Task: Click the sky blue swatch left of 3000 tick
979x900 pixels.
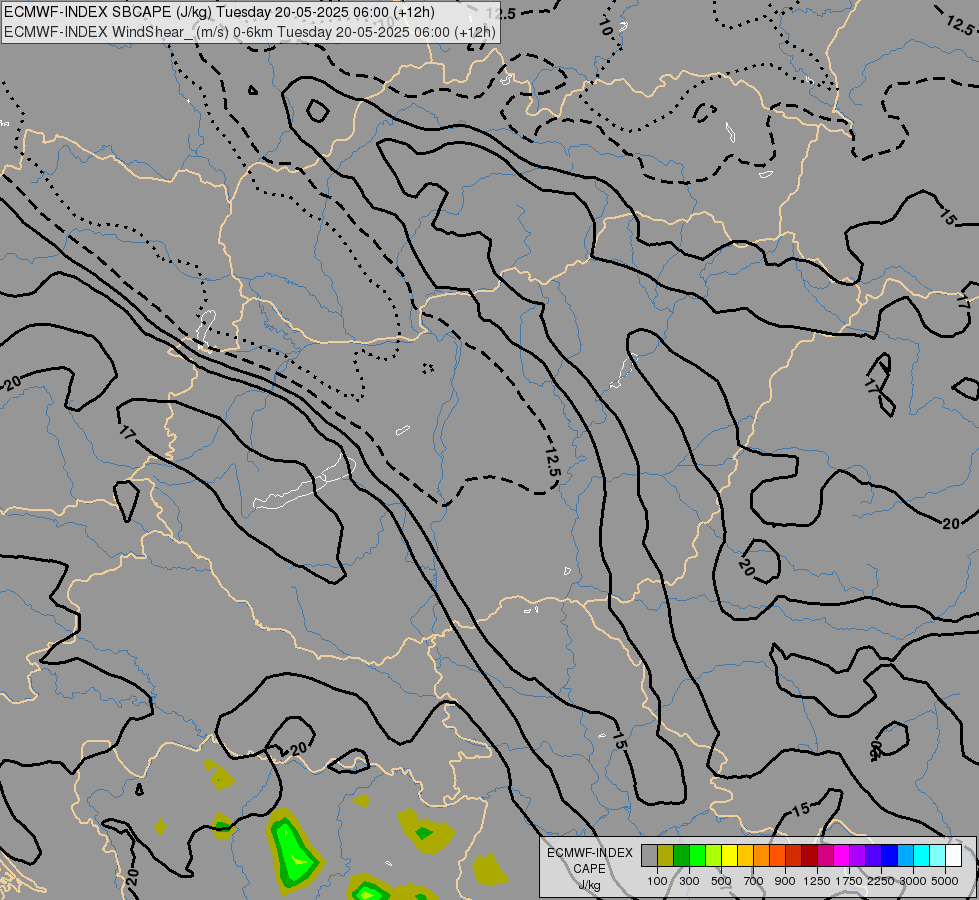Action: point(905,856)
